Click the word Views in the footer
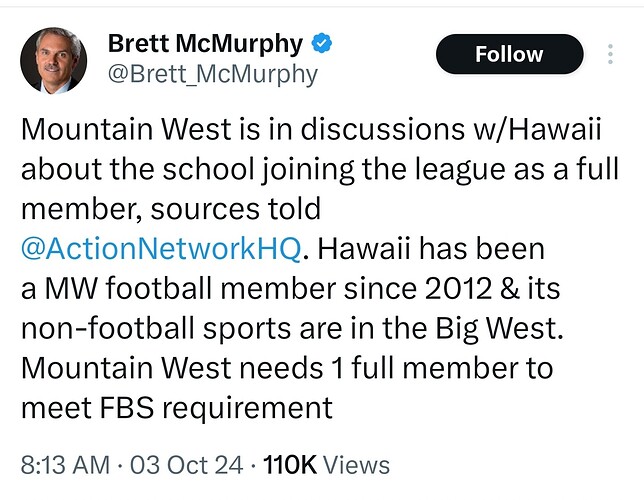Viewport: 644px width, 500px height. (356, 465)
